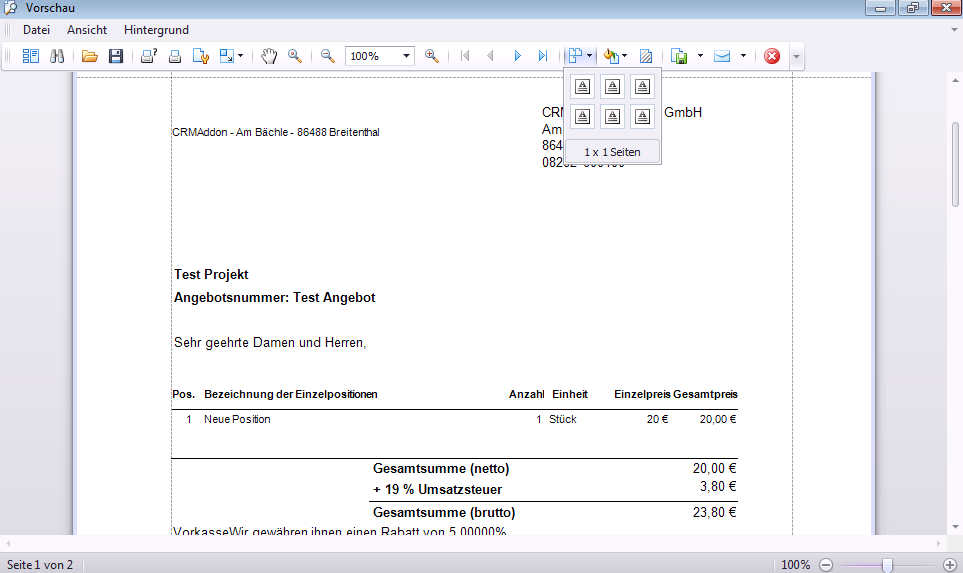Select first row, third column page cell
Viewport: 963px width, 573px height.
642,87
